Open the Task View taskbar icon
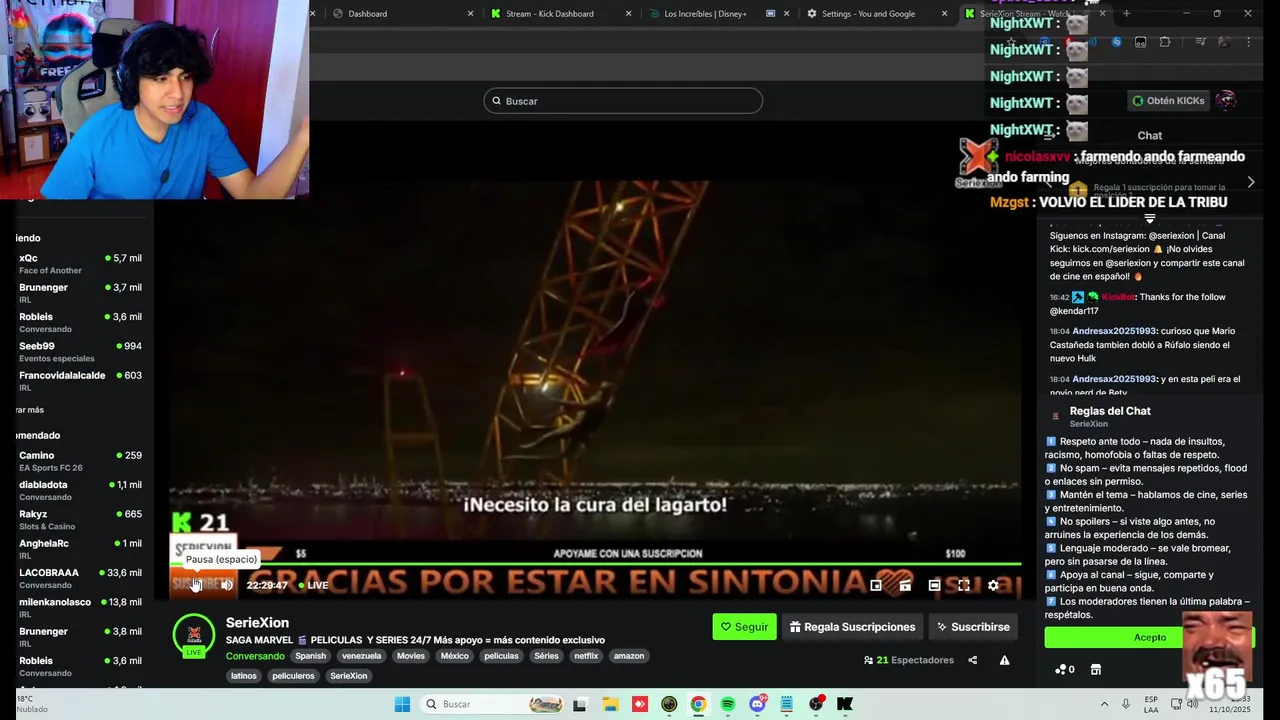The height and width of the screenshot is (720, 1280). point(580,704)
